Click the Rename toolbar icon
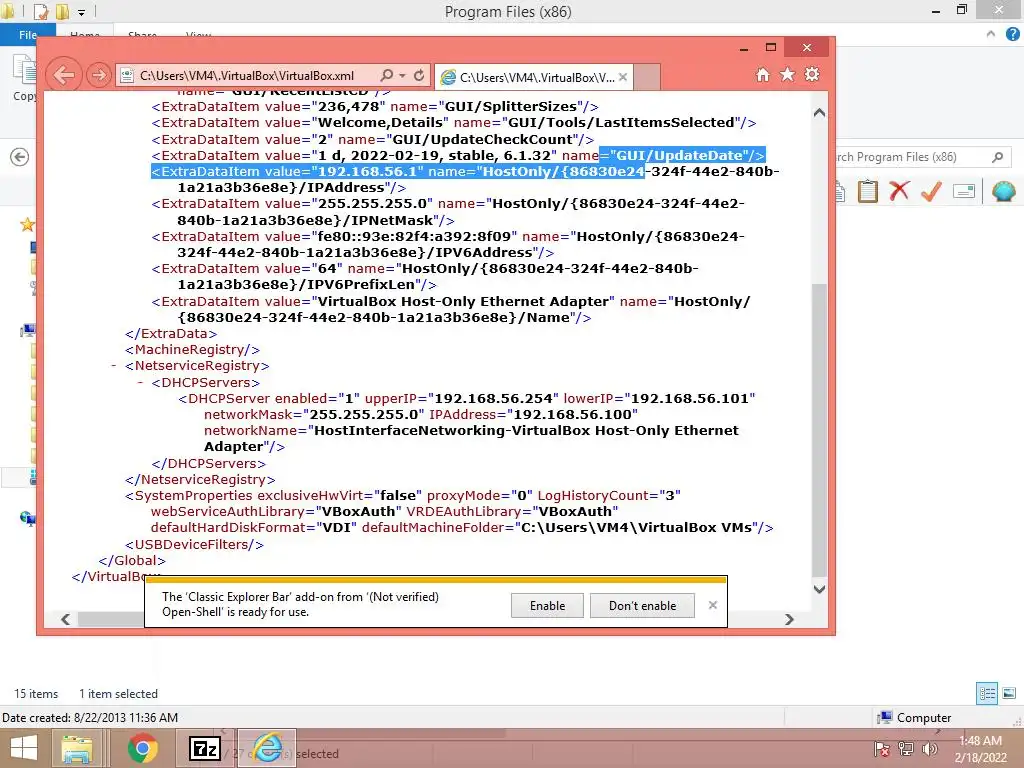 [964, 191]
